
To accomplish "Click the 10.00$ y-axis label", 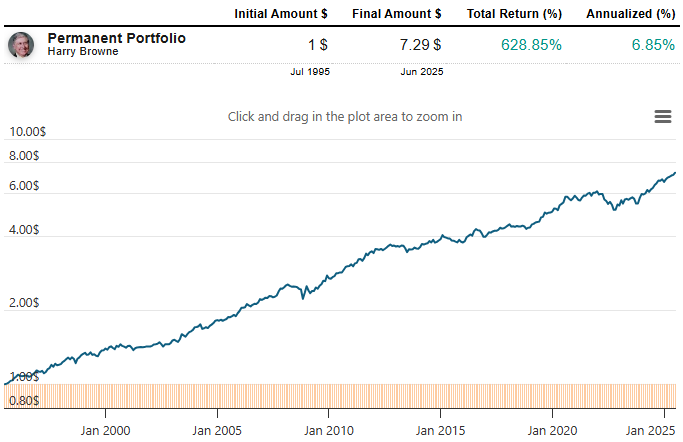I will click(27, 132).
